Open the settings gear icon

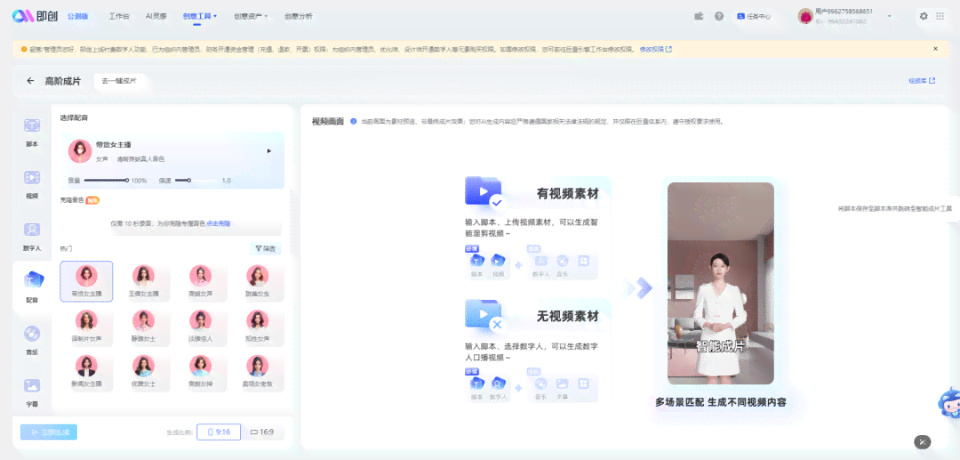(923, 17)
